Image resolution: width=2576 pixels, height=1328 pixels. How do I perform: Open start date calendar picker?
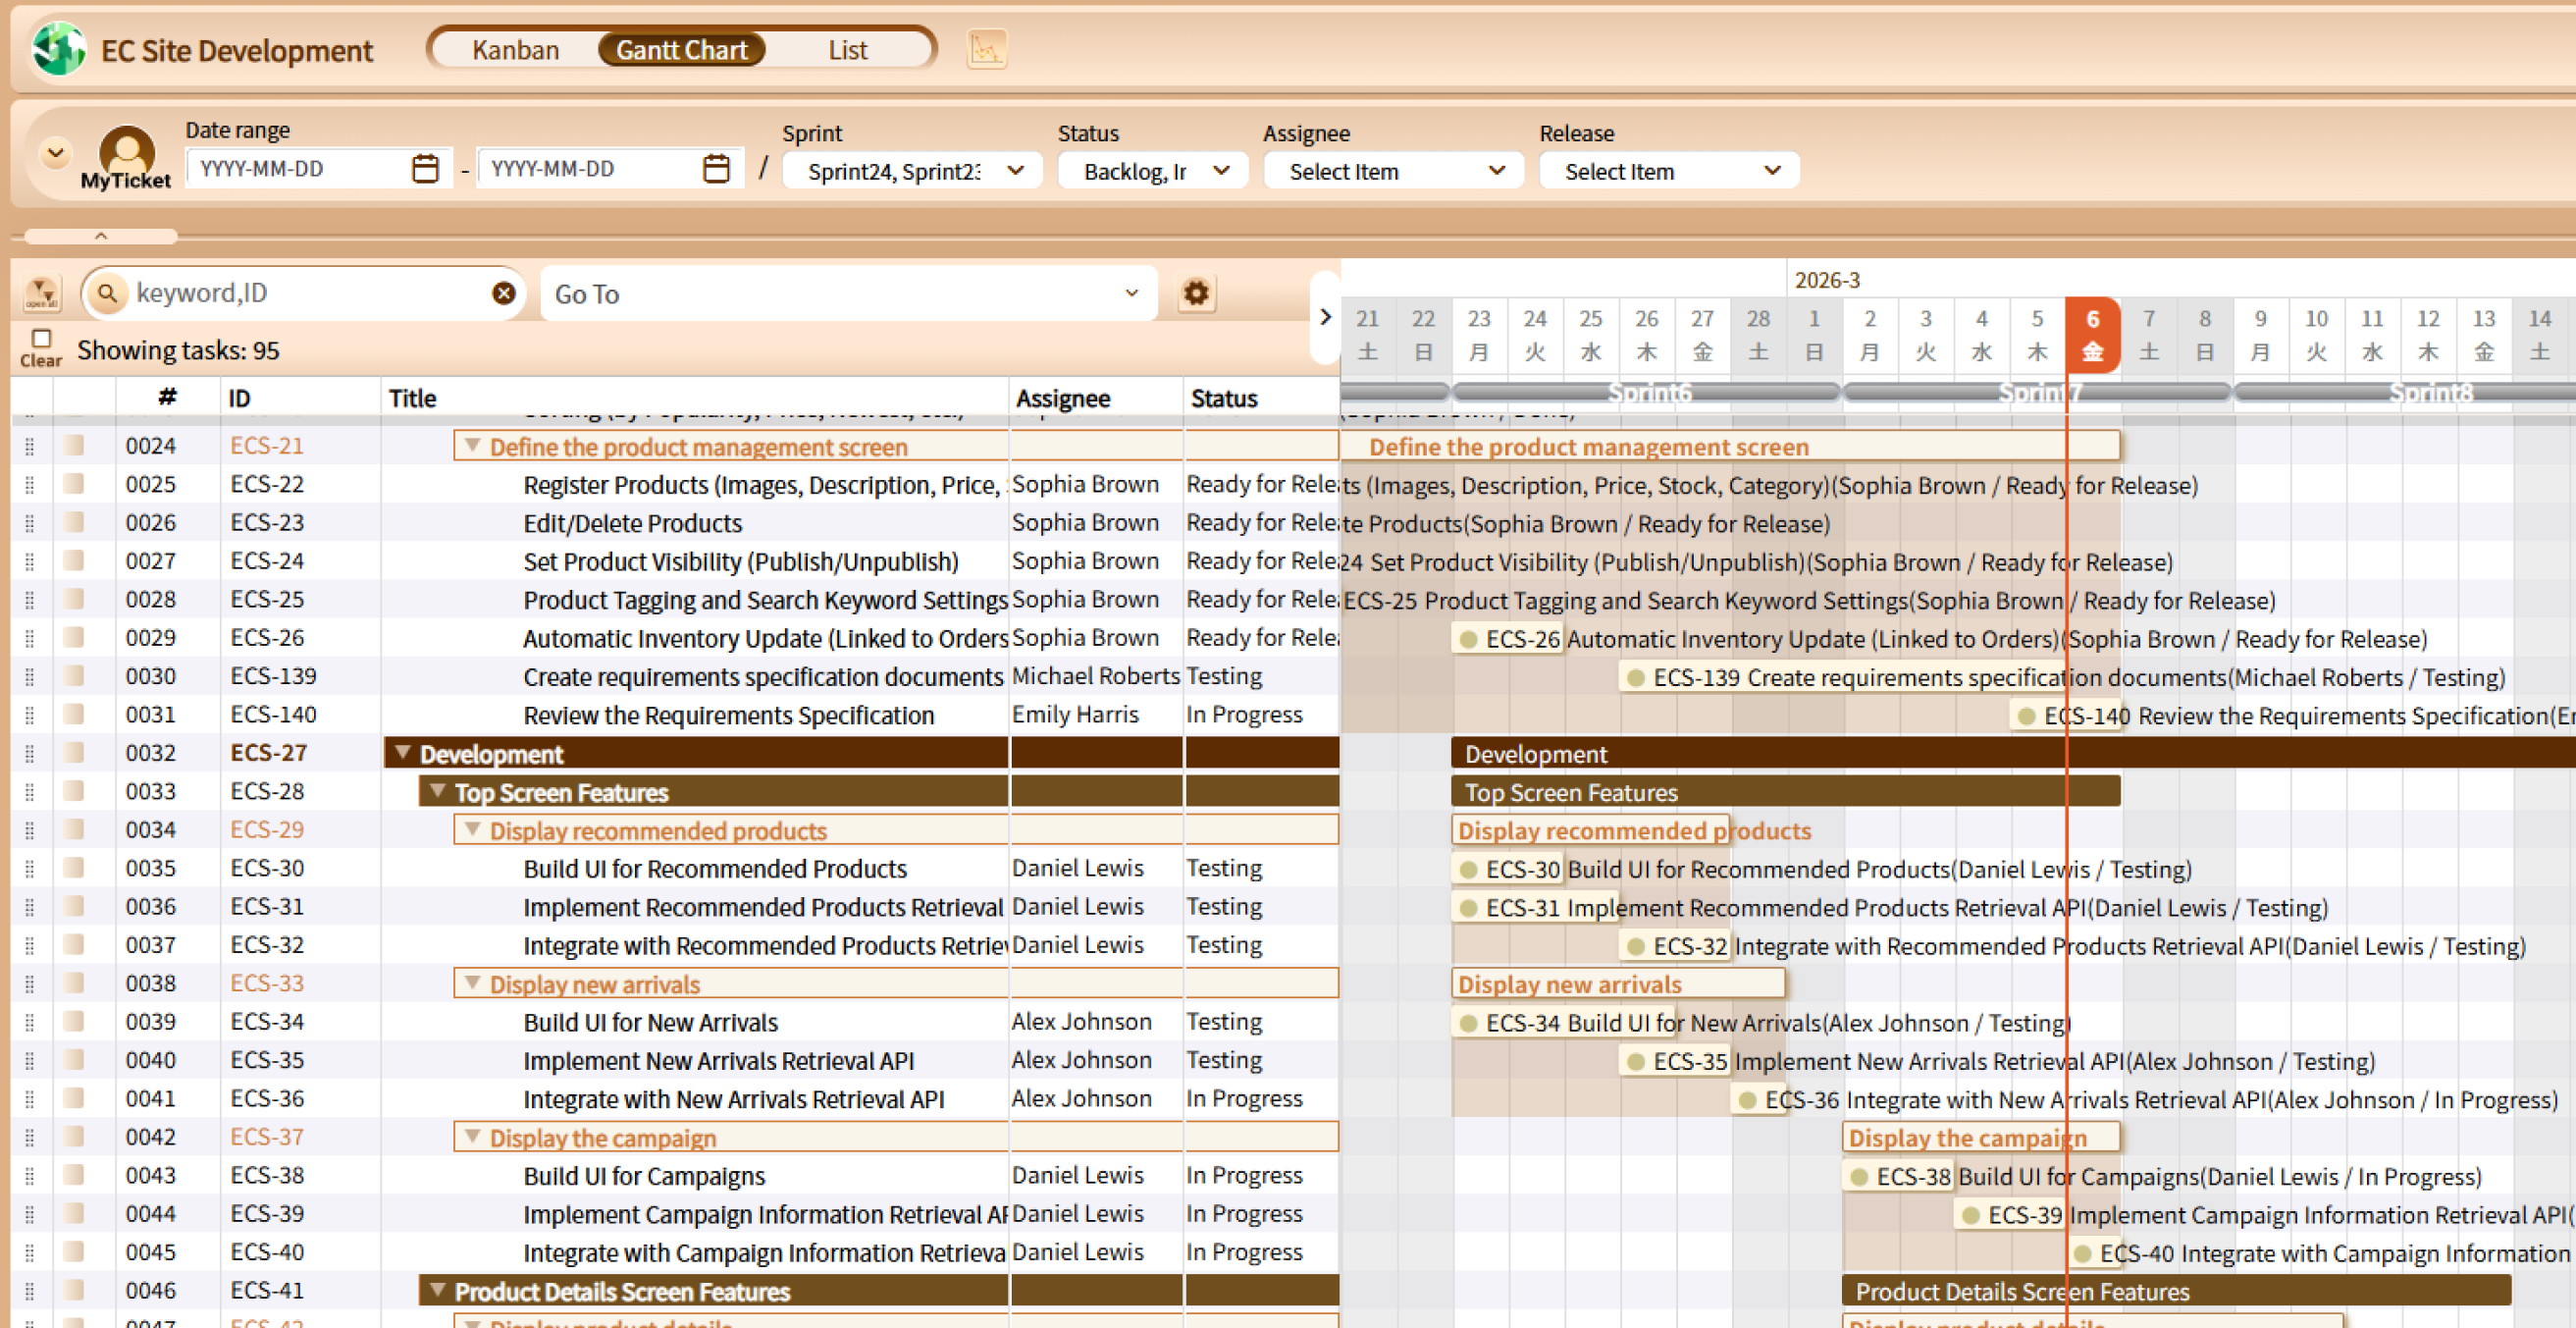click(x=425, y=169)
